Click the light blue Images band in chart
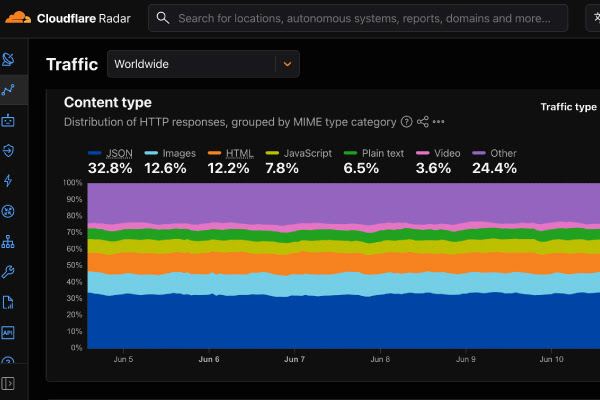The height and width of the screenshot is (400, 600). [344, 284]
